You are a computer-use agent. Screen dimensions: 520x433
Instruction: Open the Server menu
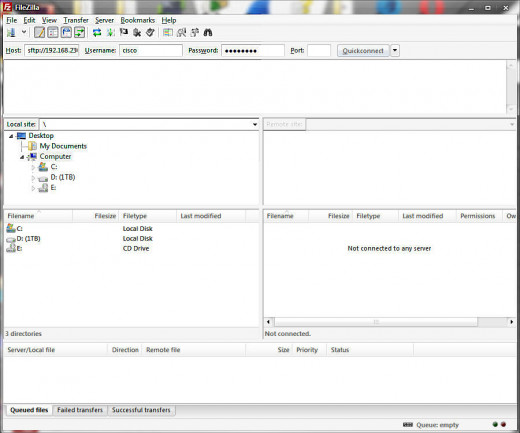tap(104, 20)
